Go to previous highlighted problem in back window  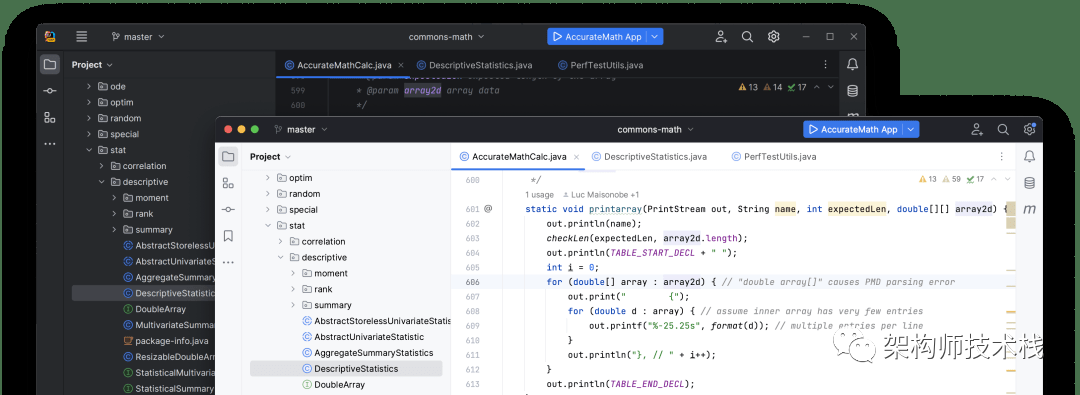pos(817,87)
